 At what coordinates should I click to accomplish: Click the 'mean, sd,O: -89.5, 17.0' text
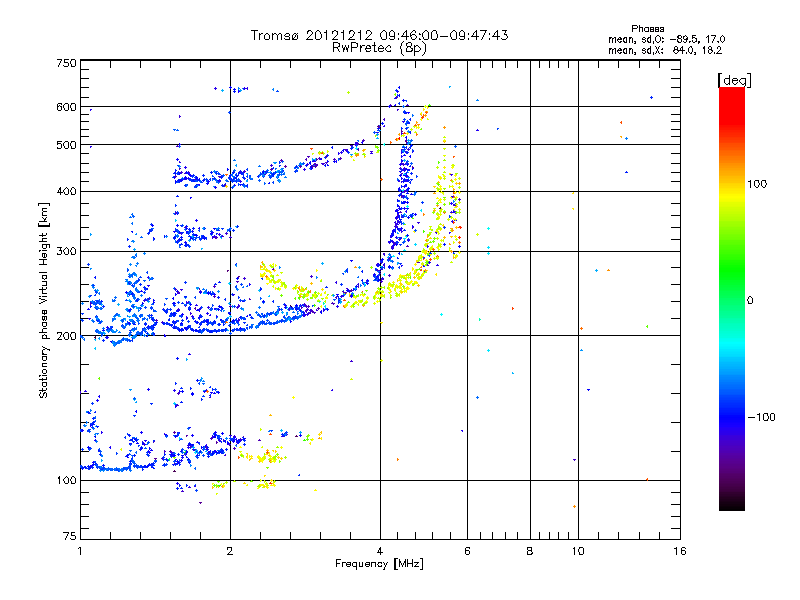(666, 40)
